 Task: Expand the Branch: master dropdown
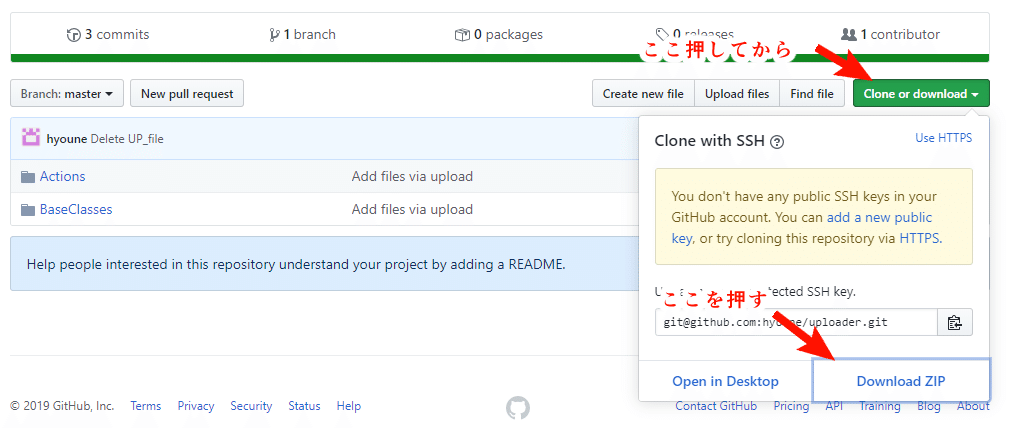[x=67, y=94]
